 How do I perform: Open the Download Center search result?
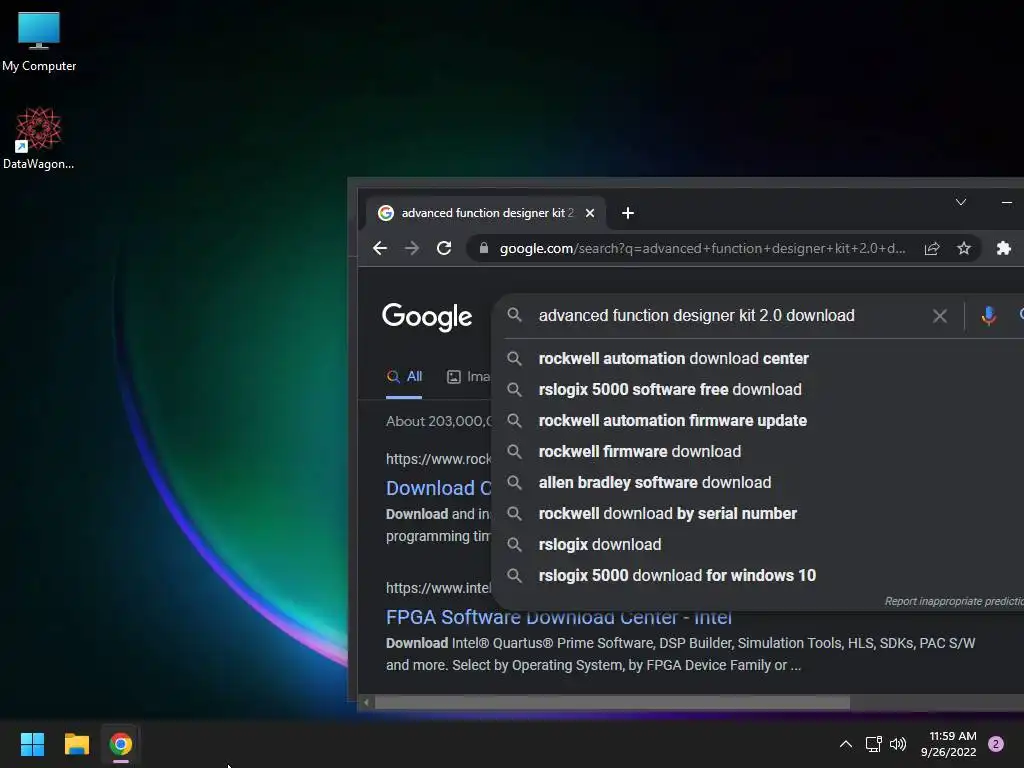[438, 488]
